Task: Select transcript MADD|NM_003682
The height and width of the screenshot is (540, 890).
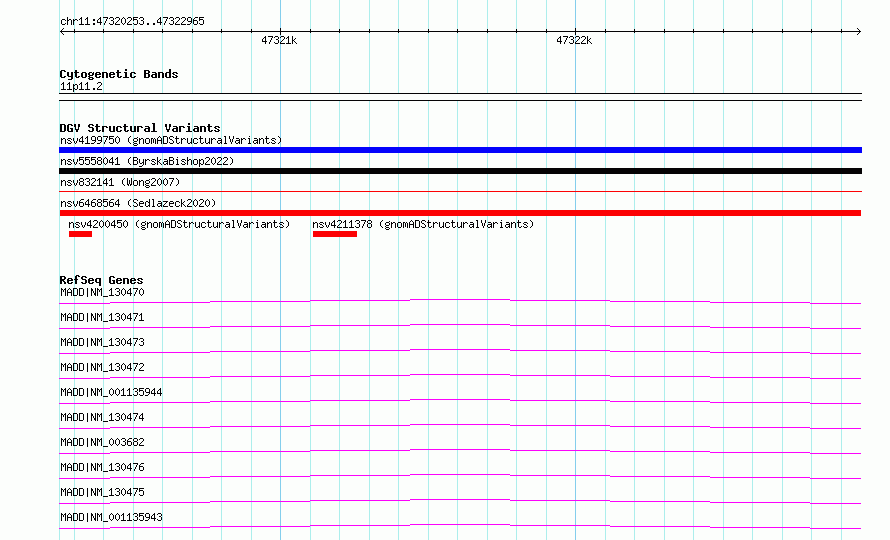Action: pos(102,442)
